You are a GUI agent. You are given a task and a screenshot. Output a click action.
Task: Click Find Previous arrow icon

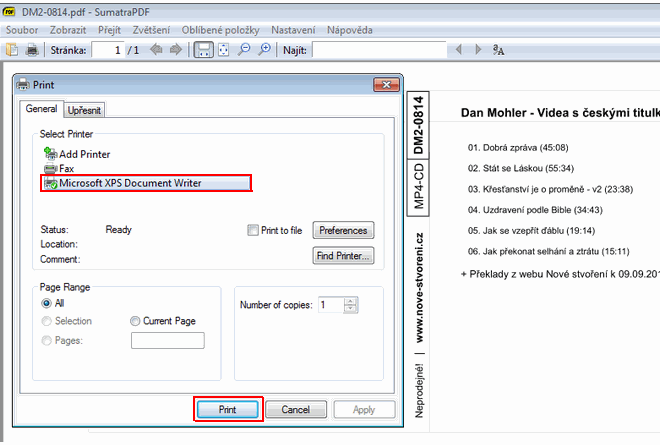pyautogui.click(x=459, y=50)
